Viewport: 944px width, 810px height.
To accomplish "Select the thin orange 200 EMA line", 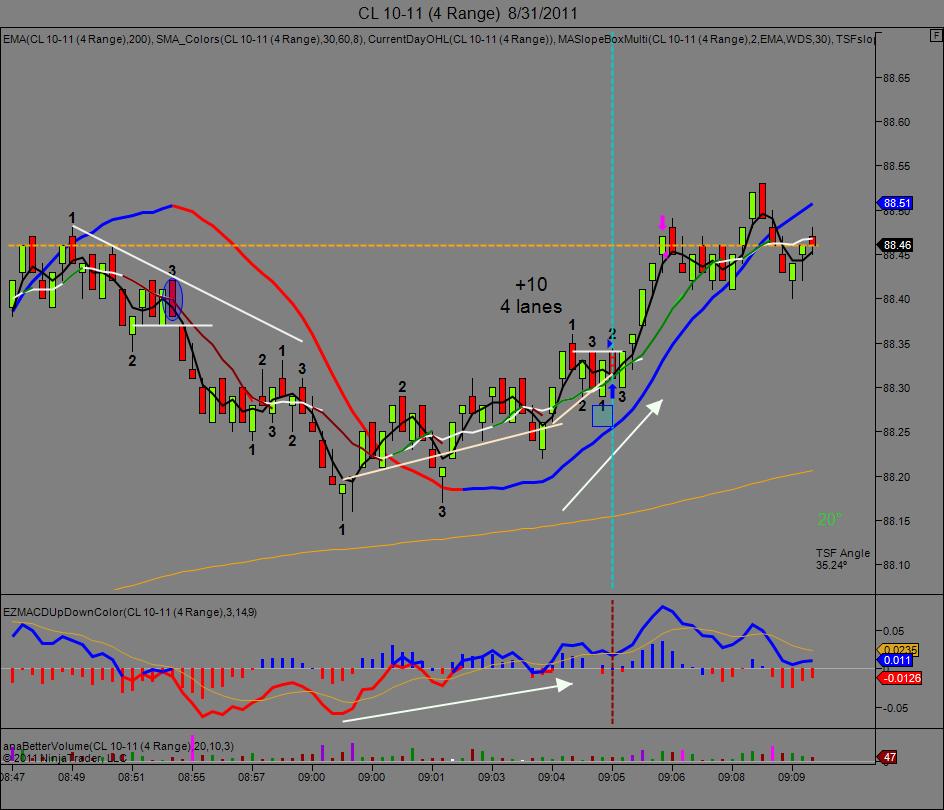I will (x=464, y=536).
